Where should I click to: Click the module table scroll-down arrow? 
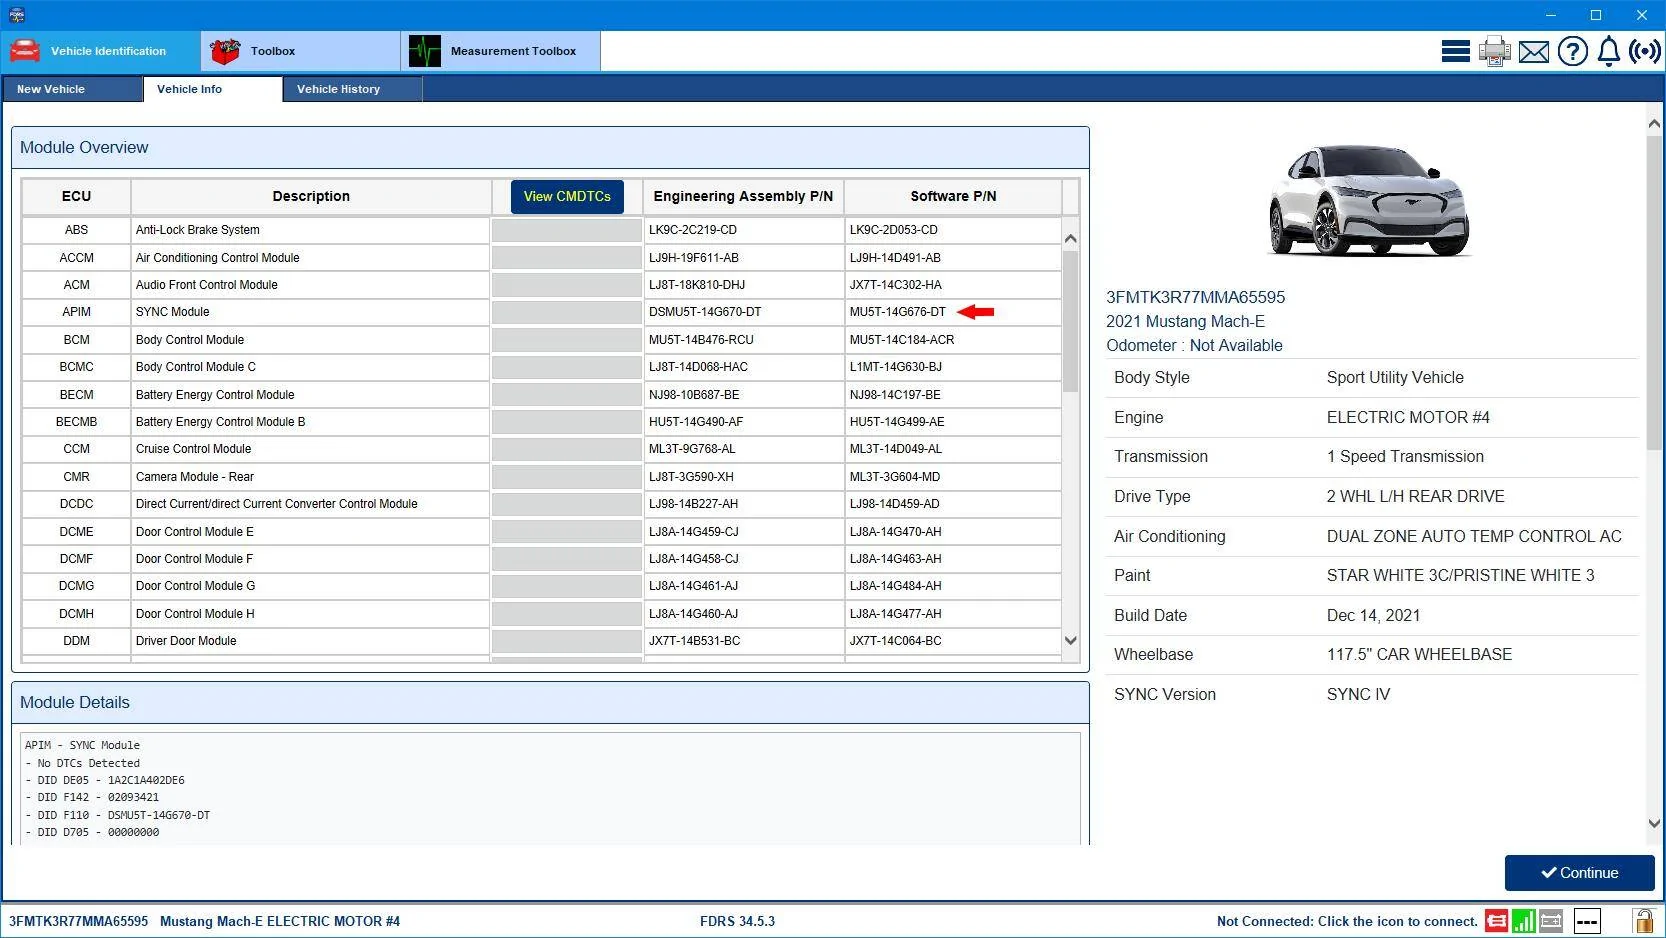1070,641
